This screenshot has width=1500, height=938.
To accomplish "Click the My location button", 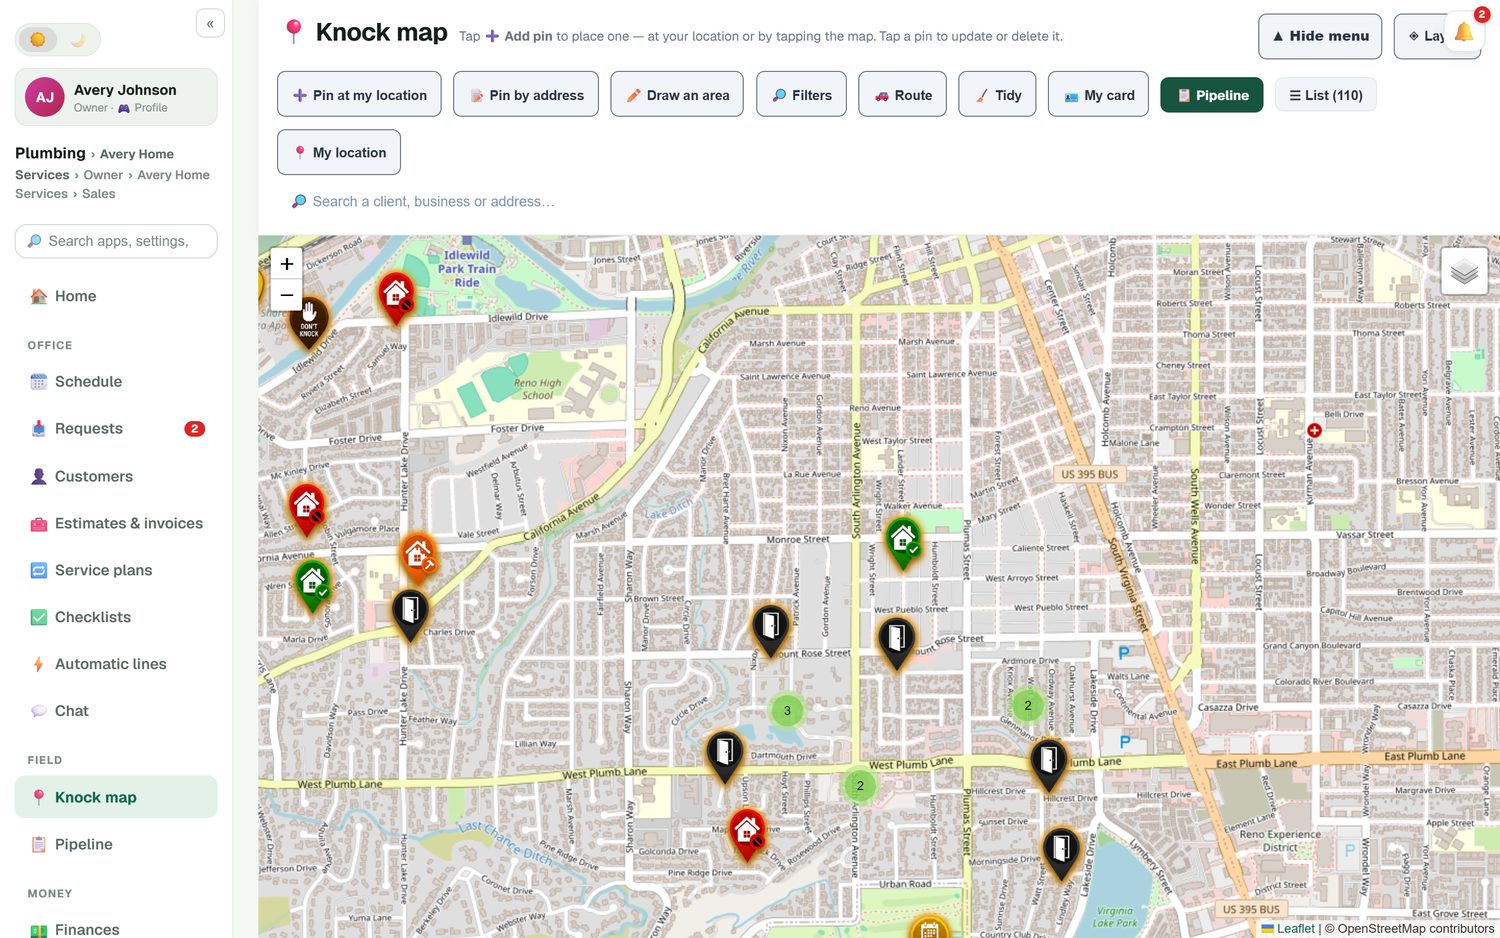I will point(339,152).
